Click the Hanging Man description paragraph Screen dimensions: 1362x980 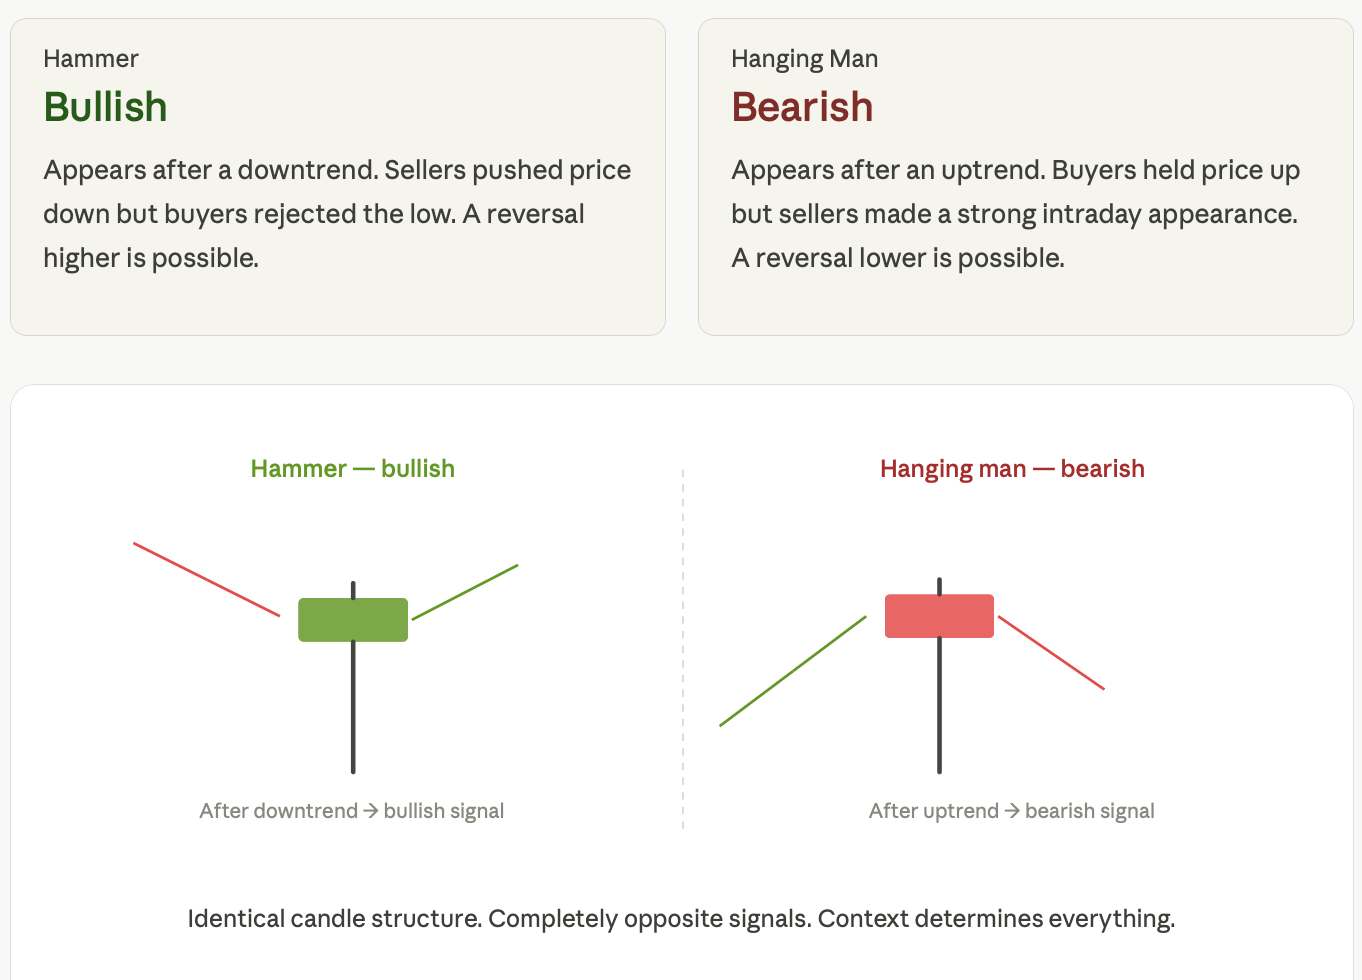(1015, 214)
